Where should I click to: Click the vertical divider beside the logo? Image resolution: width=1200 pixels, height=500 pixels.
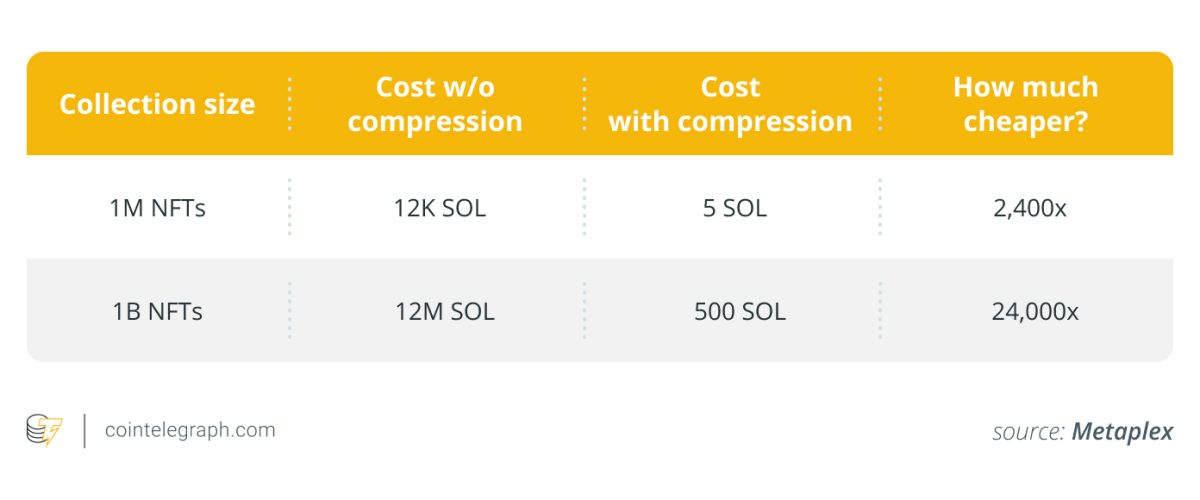click(84, 430)
